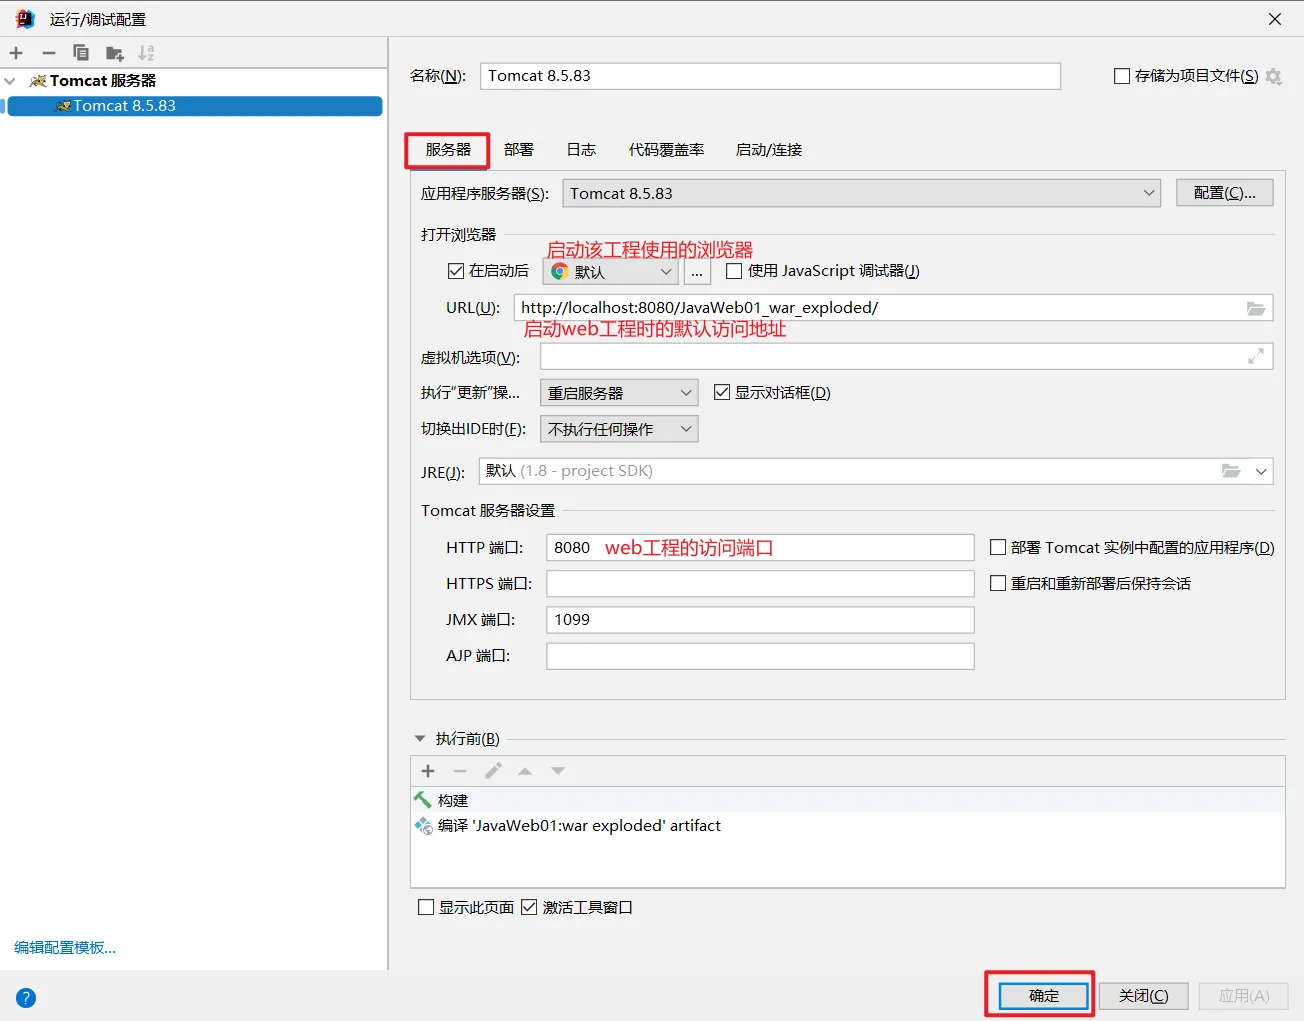Viewport: 1304px width, 1021px height.
Task: Add a before-launch task
Action: coord(428,771)
